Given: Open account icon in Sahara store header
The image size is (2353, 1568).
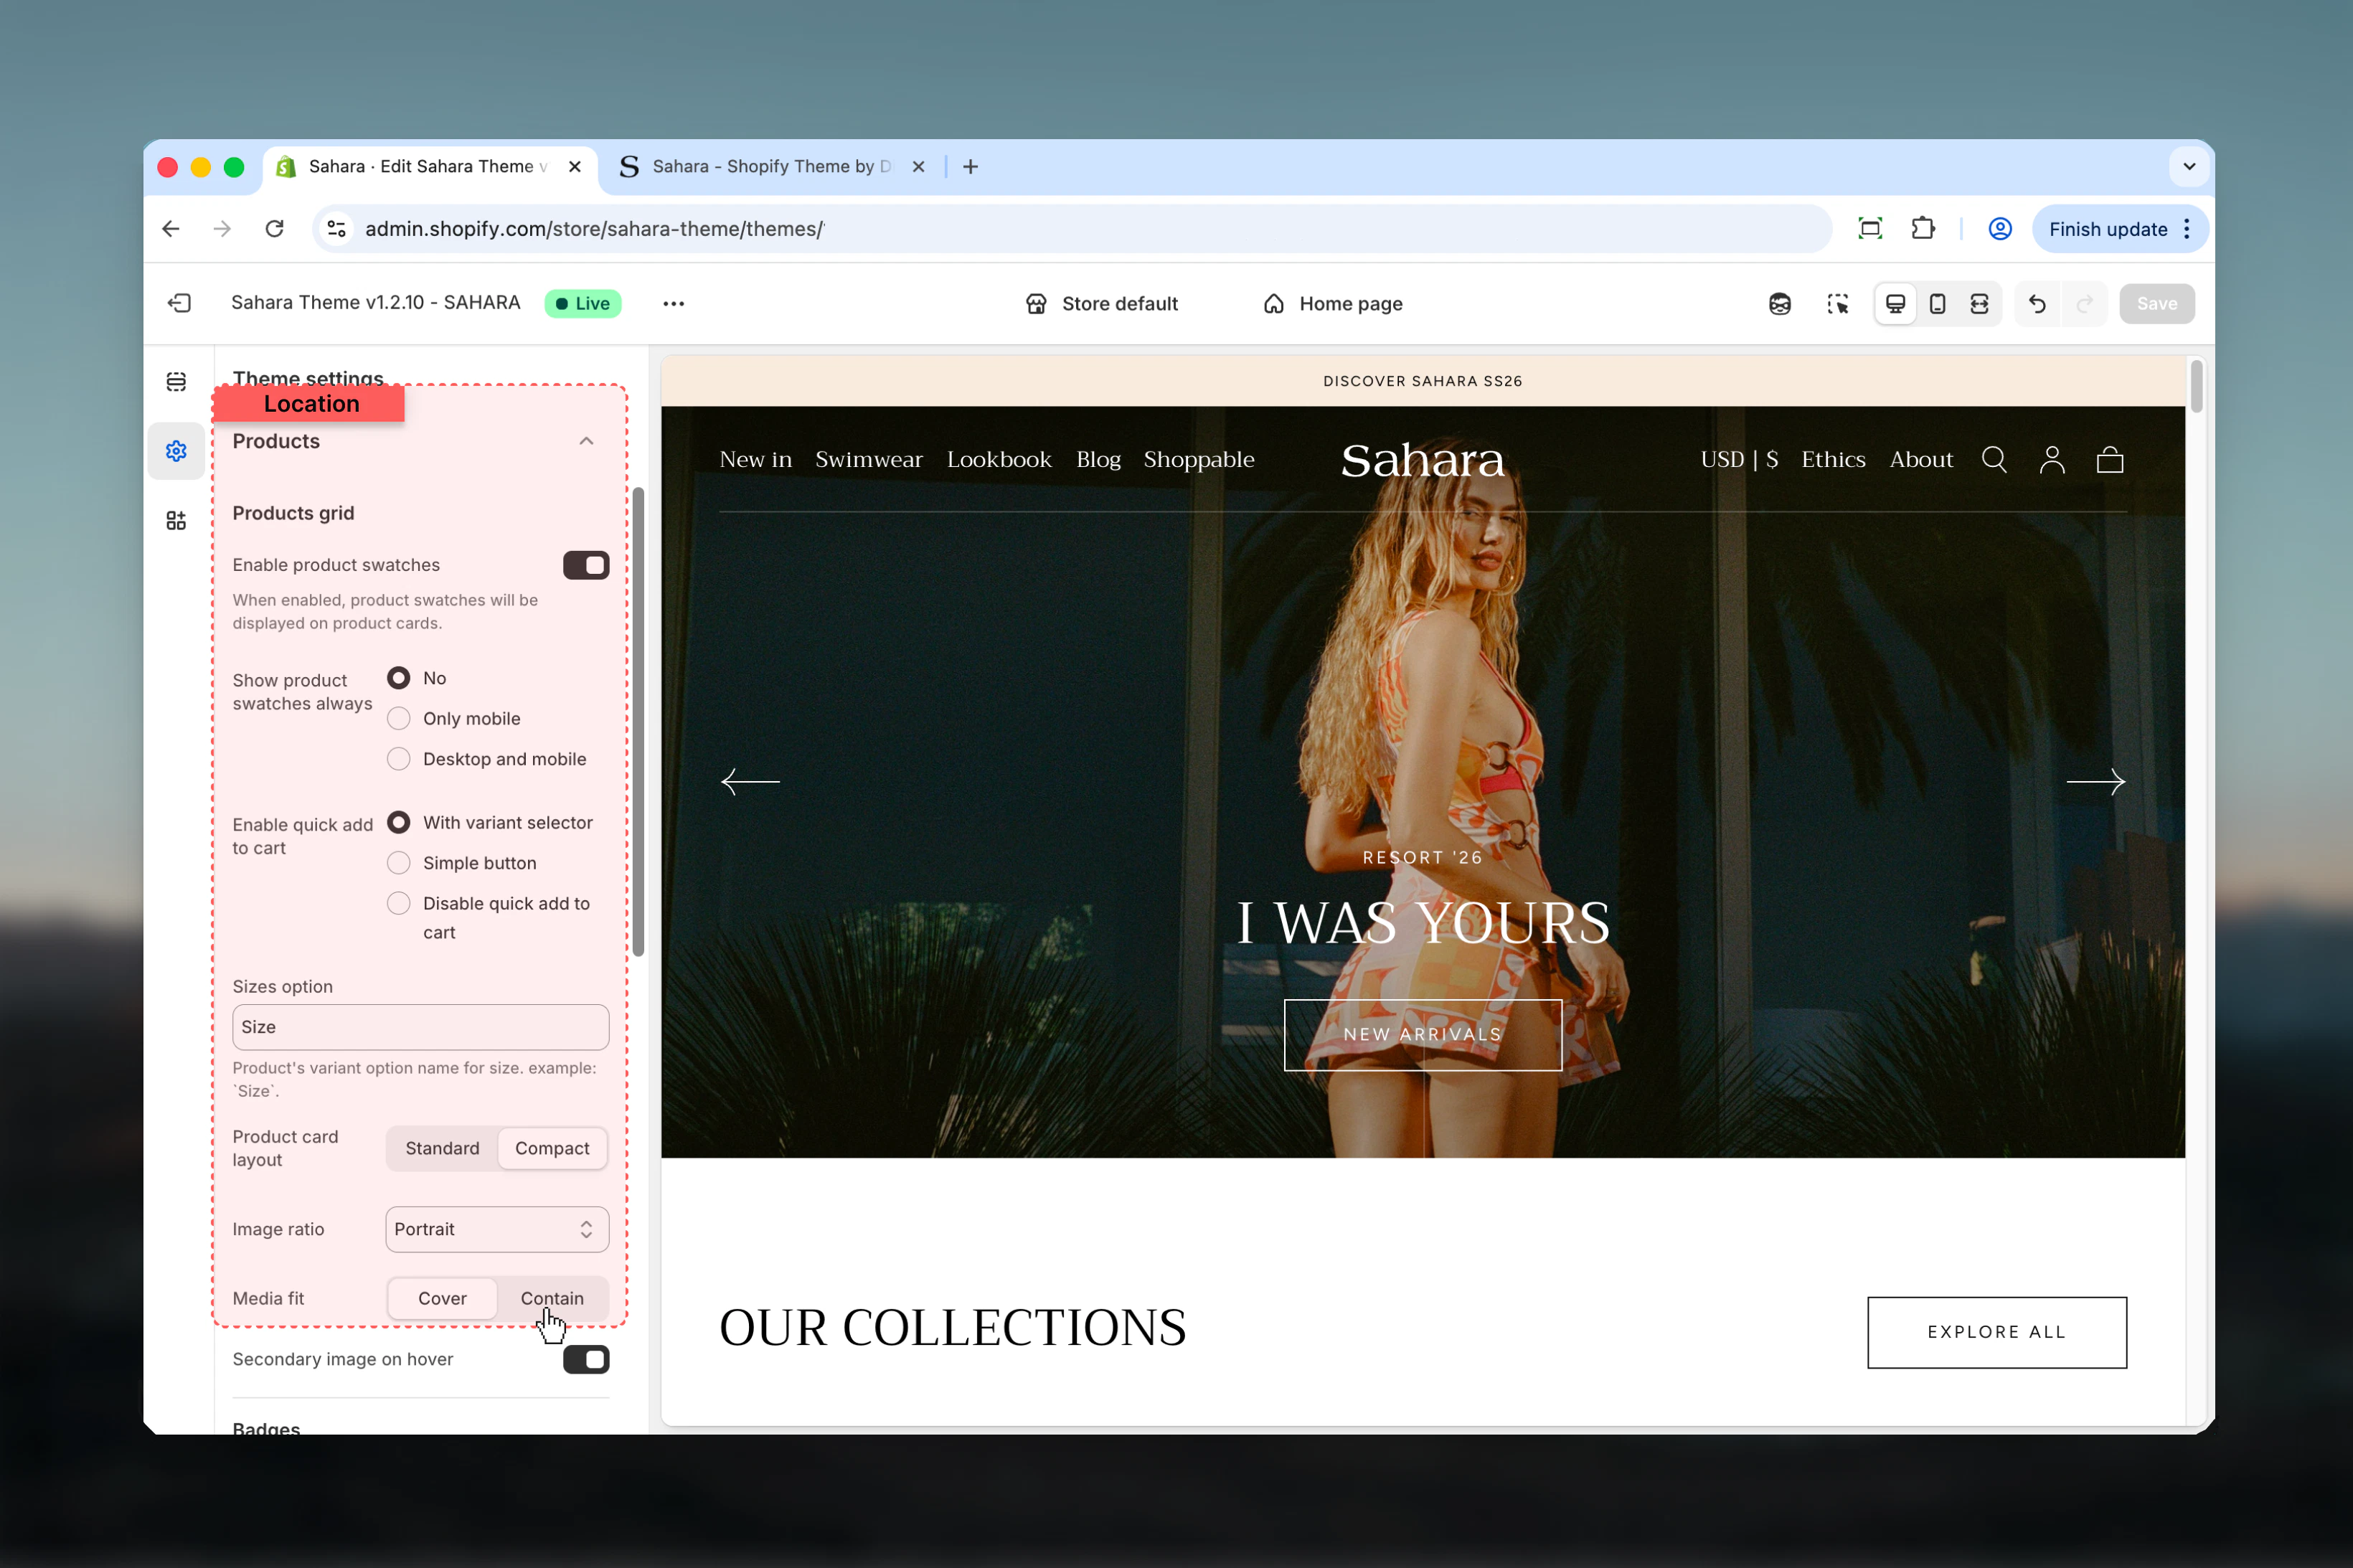Looking at the screenshot, I should (x=2052, y=459).
